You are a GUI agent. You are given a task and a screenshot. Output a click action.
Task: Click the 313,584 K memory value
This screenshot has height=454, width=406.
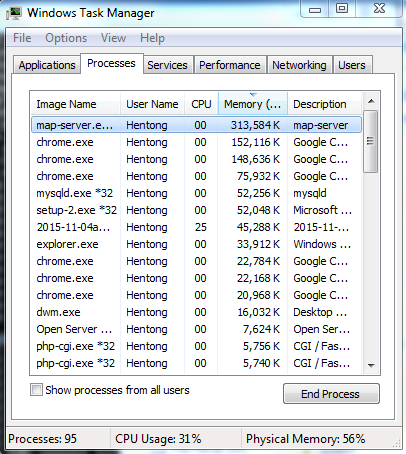[255, 125]
